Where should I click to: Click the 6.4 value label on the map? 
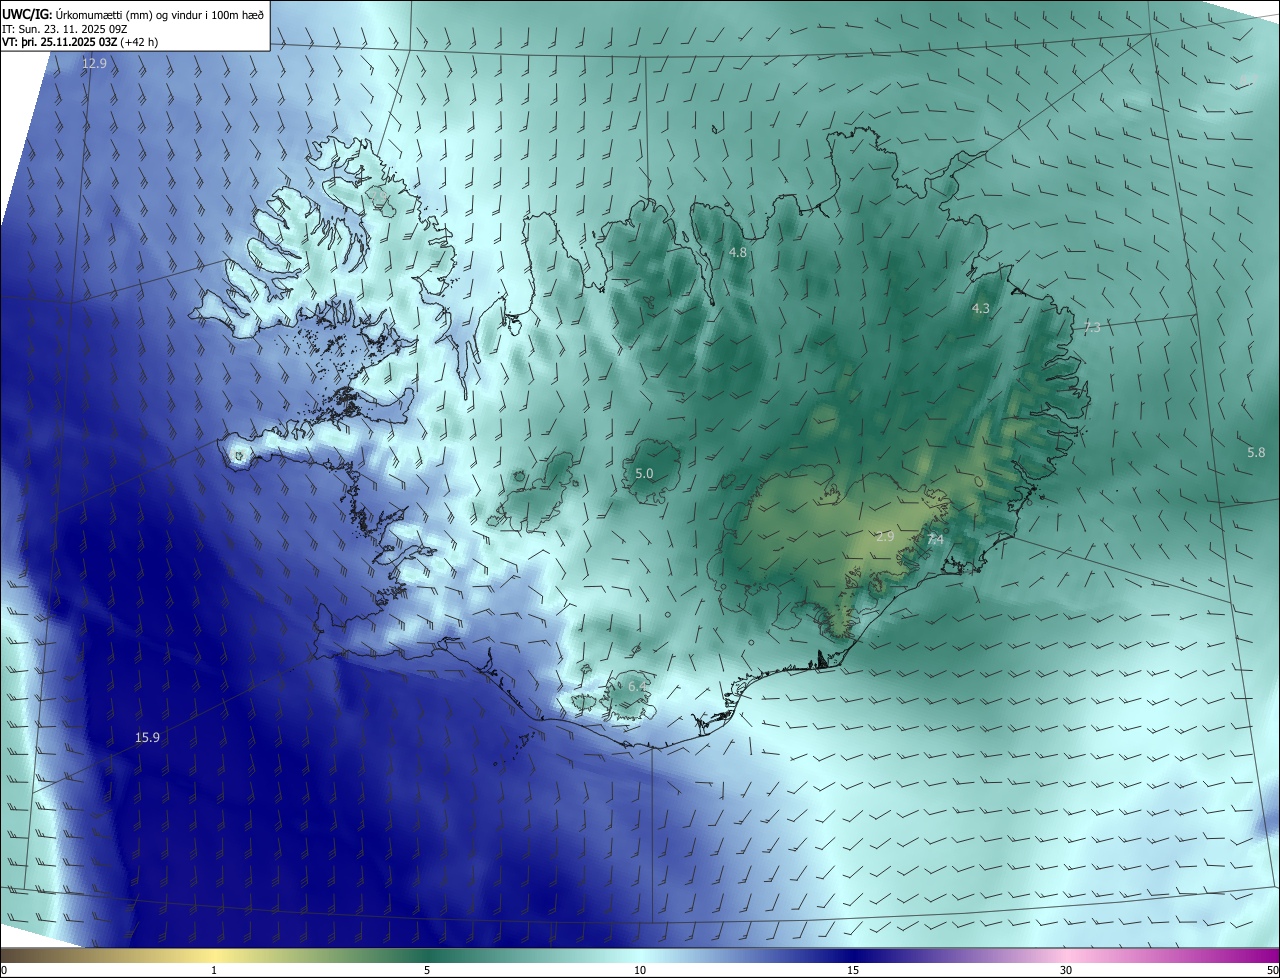click(x=637, y=686)
